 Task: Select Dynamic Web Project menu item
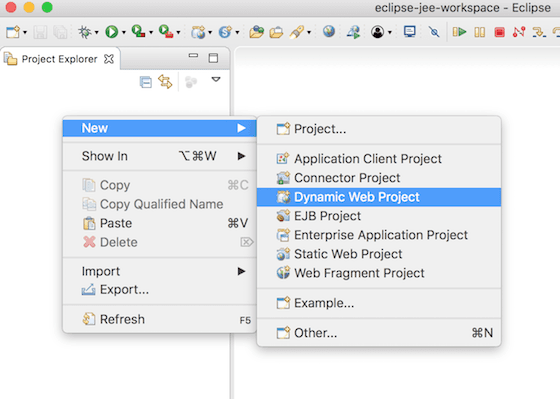coord(379,197)
